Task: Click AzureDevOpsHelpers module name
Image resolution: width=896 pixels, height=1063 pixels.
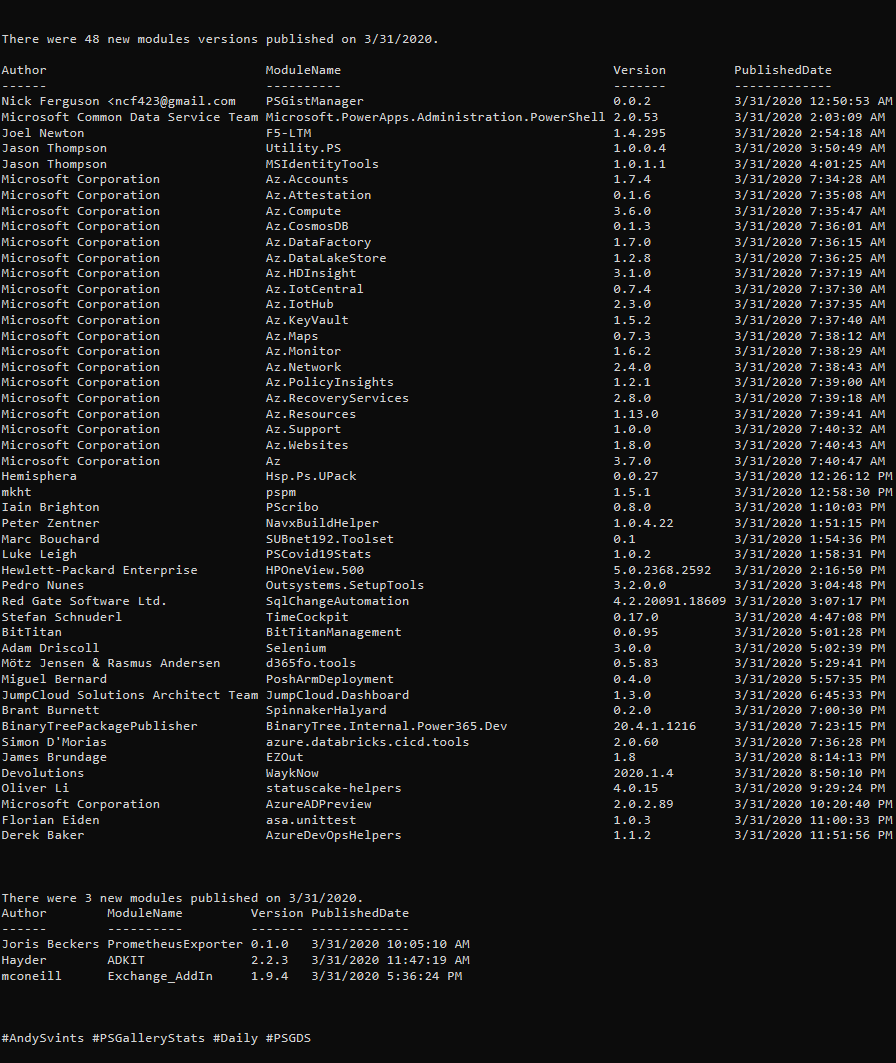Action: pyautogui.click(x=333, y=835)
